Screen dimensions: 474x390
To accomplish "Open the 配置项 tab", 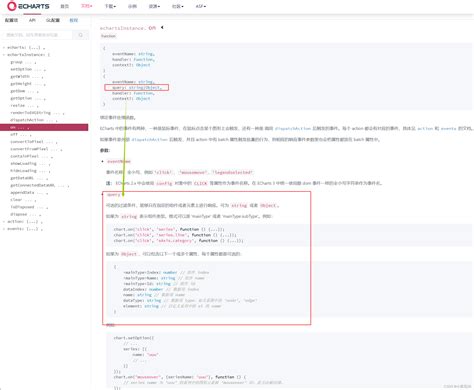I will (11, 20).
